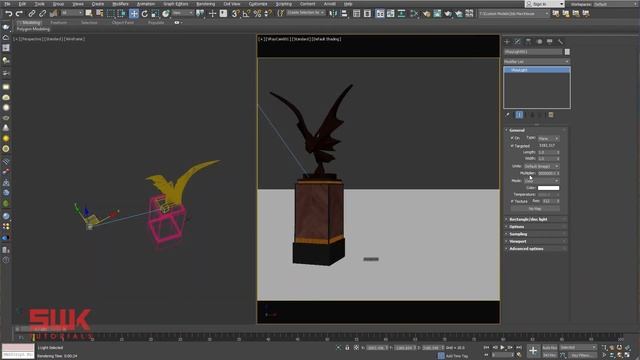Click the Redo arrow icon
The image size is (640, 360).
(x=19, y=14)
